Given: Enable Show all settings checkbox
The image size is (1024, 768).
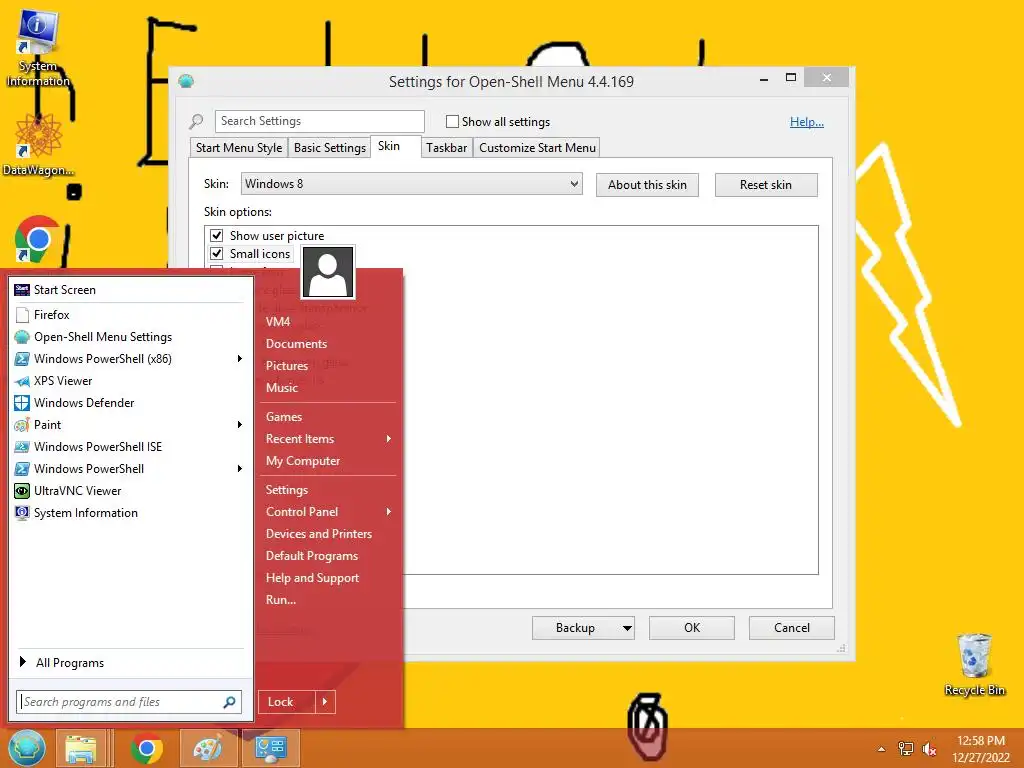Looking at the screenshot, I should 452,121.
